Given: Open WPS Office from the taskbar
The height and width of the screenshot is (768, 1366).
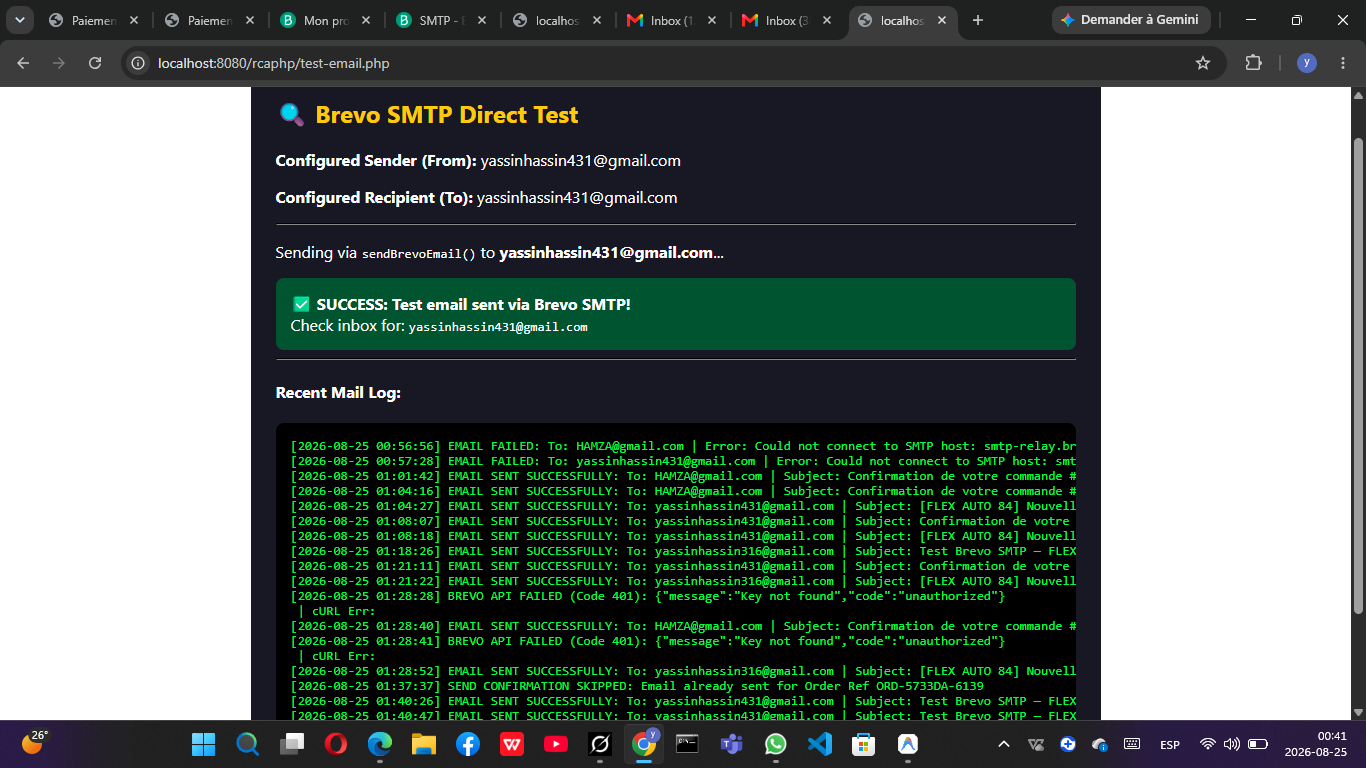Looking at the screenshot, I should point(512,744).
